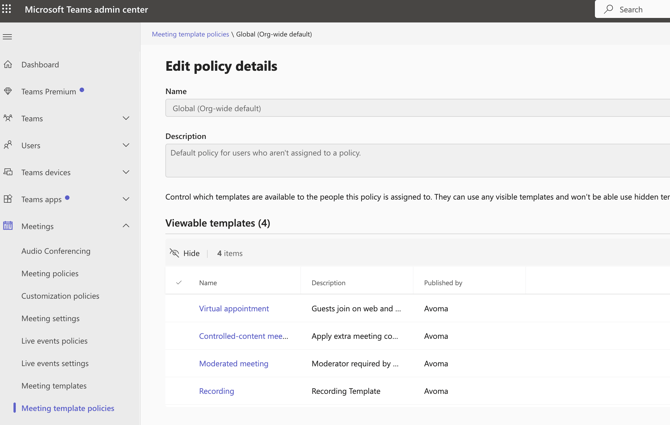The image size is (670, 425).
Task: Click the Hide button label
Action: pyautogui.click(x=191, y=253)
